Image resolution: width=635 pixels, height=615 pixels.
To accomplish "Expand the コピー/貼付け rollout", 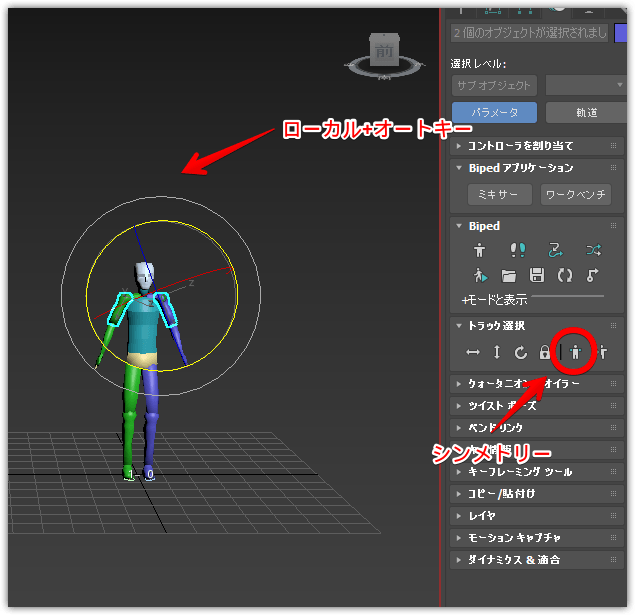I will pyautogui.click(x=502, y=494).
